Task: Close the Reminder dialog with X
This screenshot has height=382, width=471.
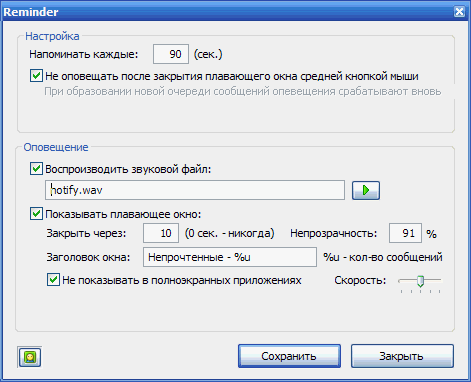Action: [x=459, y=12]
